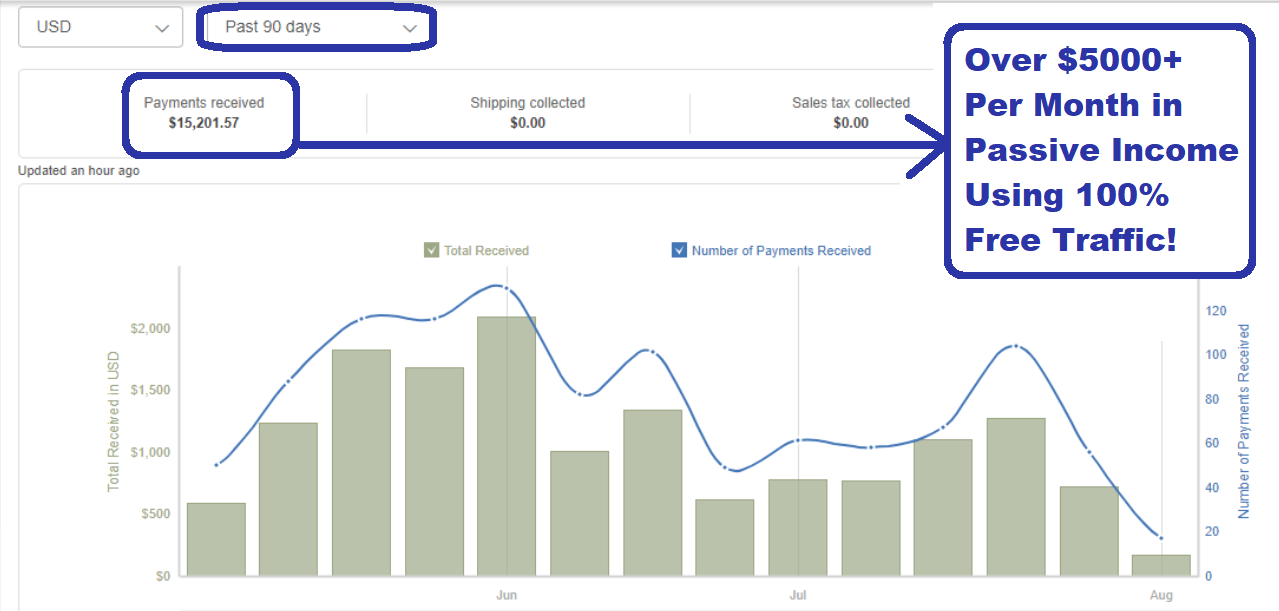
Task: Uncheck the Number of Payments Received checkbox
Action: [x=679, y=250]
